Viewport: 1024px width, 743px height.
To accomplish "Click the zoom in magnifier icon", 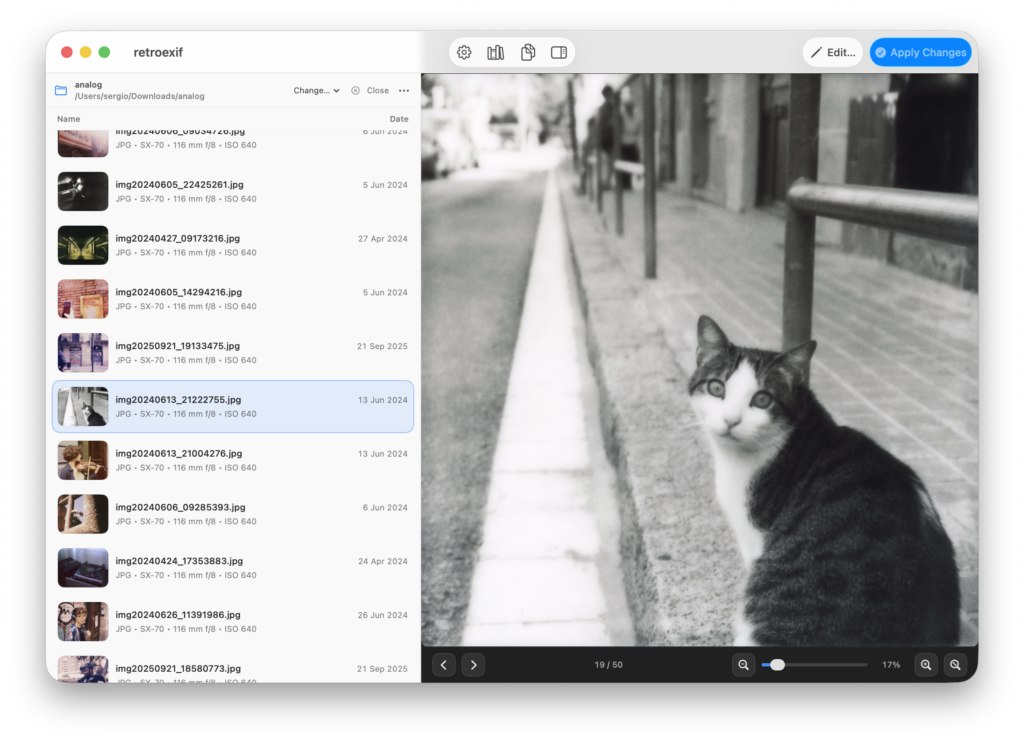I will pos(926,665).
